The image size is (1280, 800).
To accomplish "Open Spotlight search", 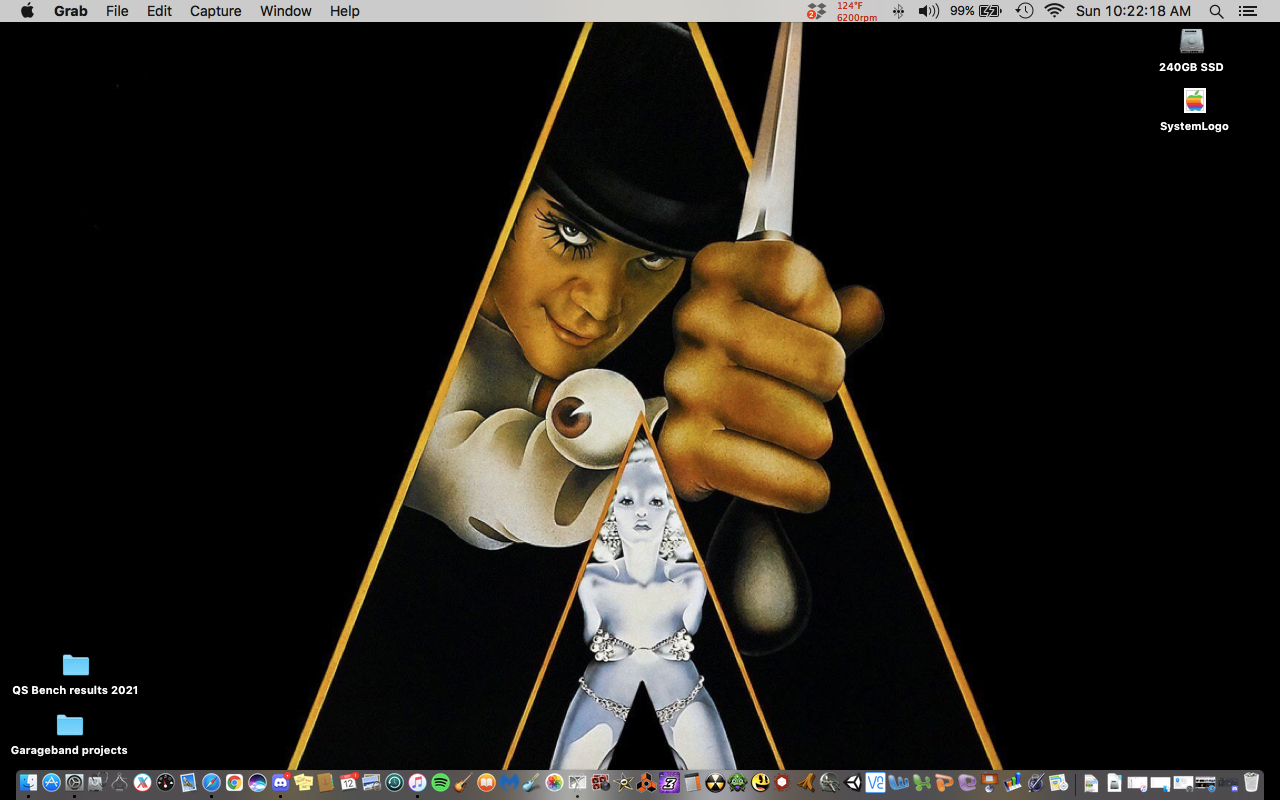I will coord(1216,11).
